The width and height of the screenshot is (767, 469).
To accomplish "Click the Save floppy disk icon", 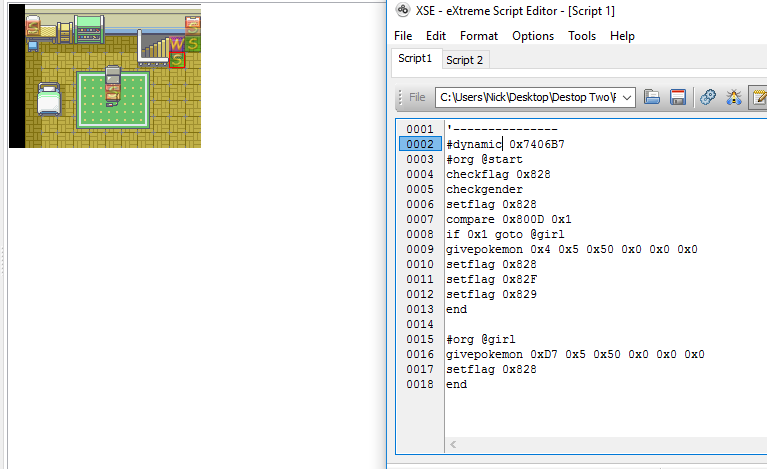I will (x=677, y=97).
